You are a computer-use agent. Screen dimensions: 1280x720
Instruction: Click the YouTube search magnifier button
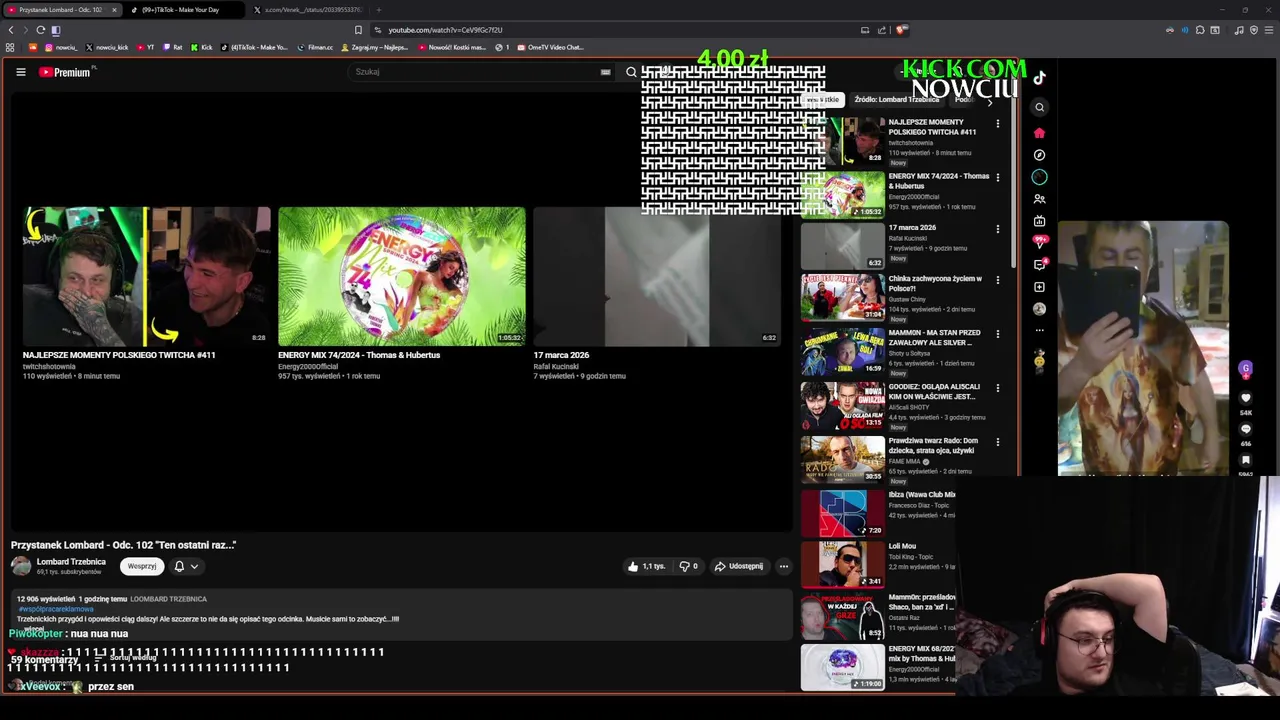[631, 72]
